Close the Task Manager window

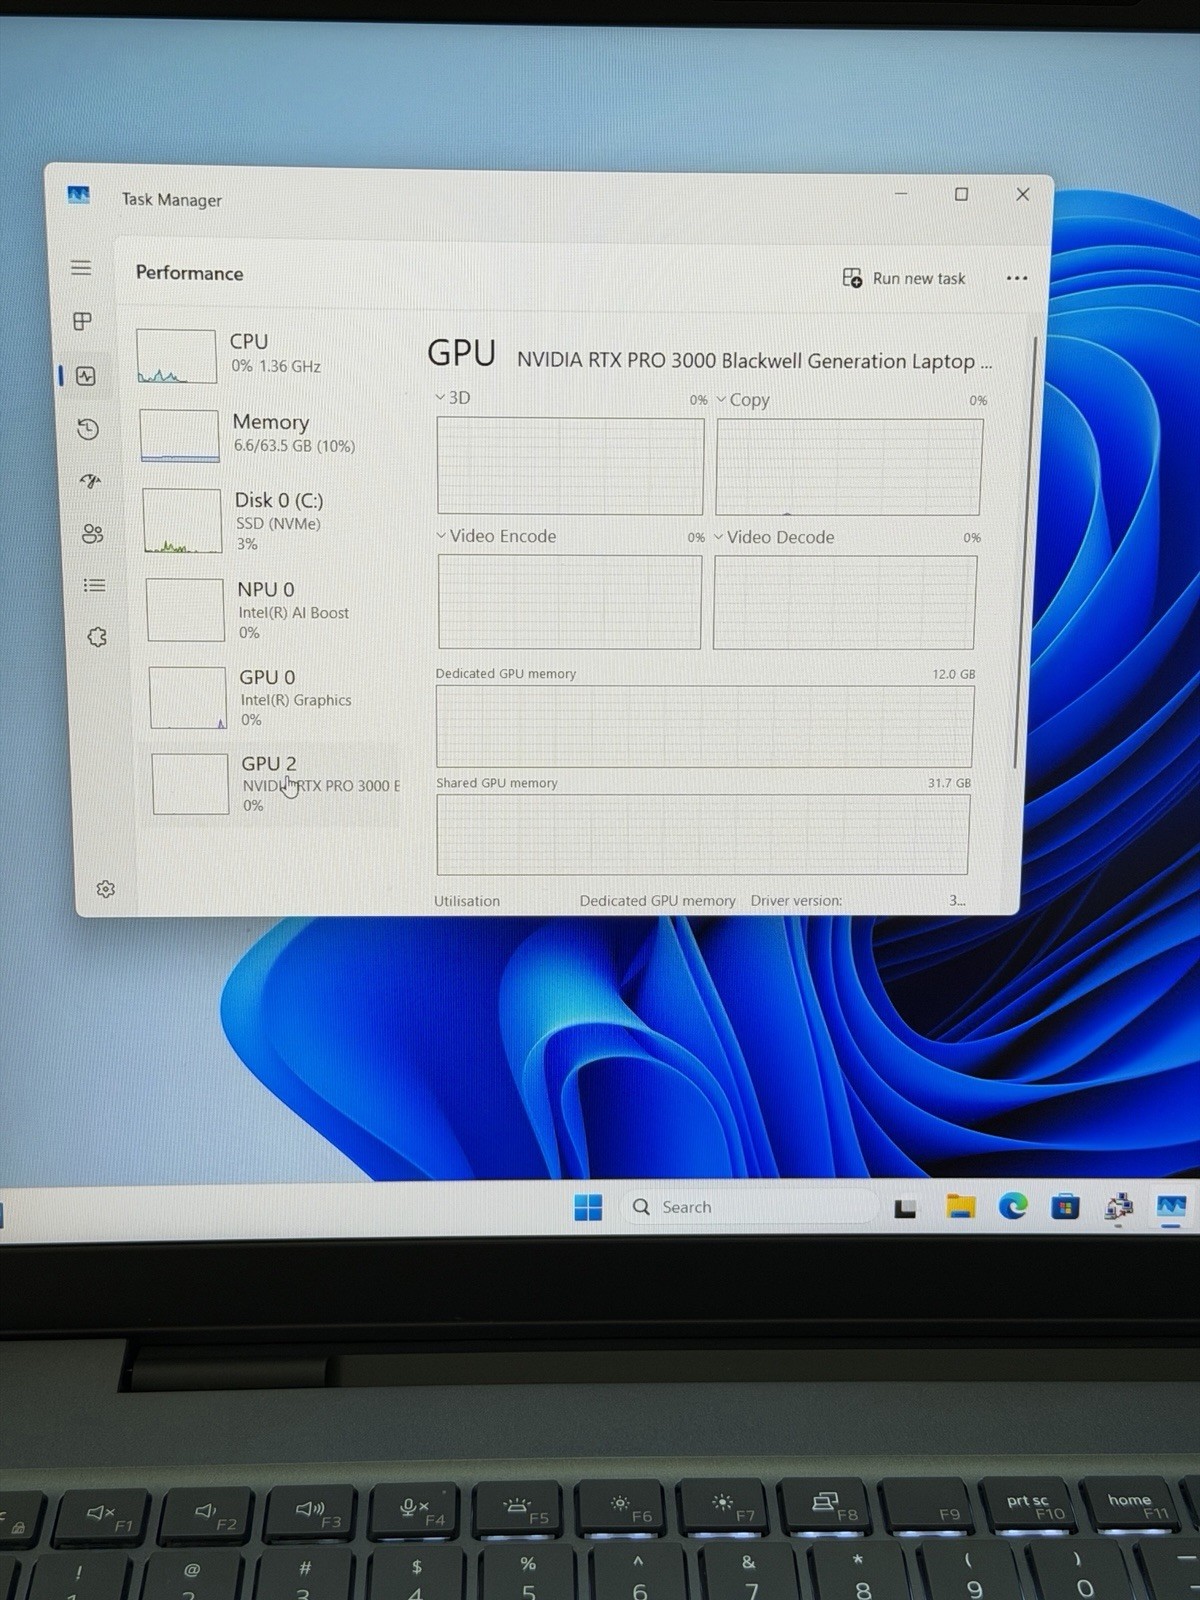pyautogui.click(x=1022, y=194)
